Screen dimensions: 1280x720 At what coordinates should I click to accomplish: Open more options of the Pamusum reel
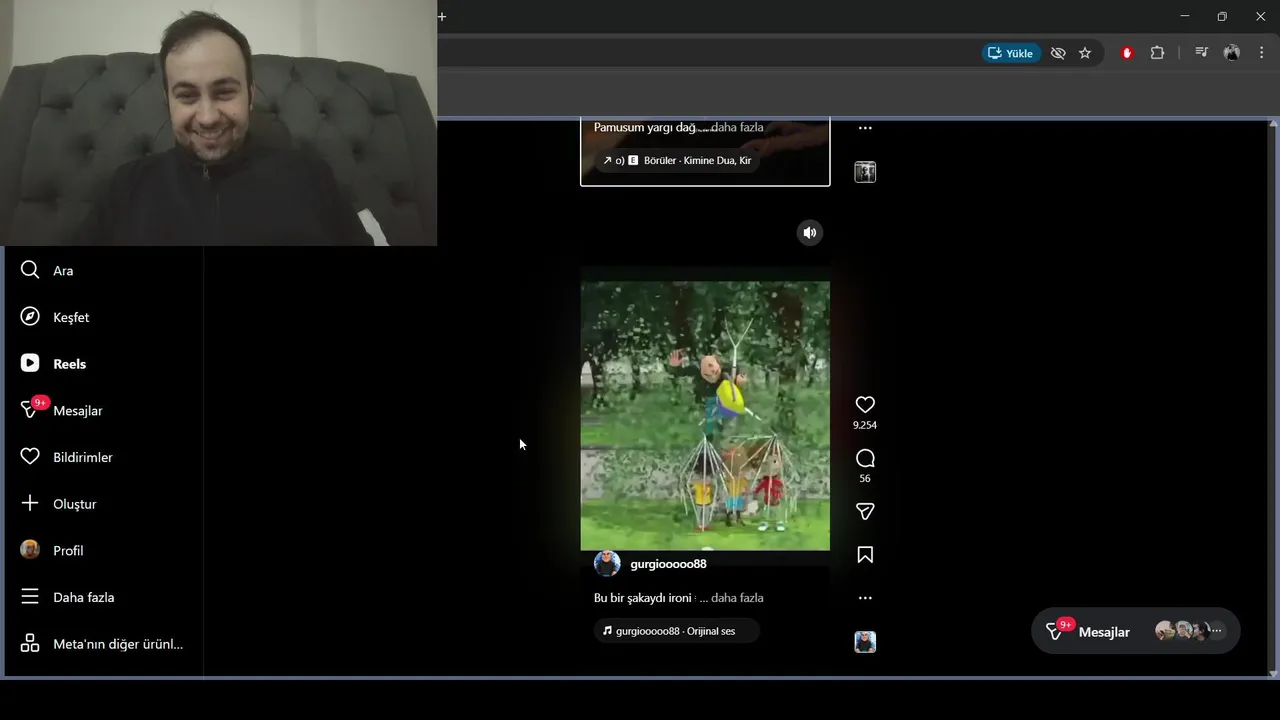tap(865, 128)
